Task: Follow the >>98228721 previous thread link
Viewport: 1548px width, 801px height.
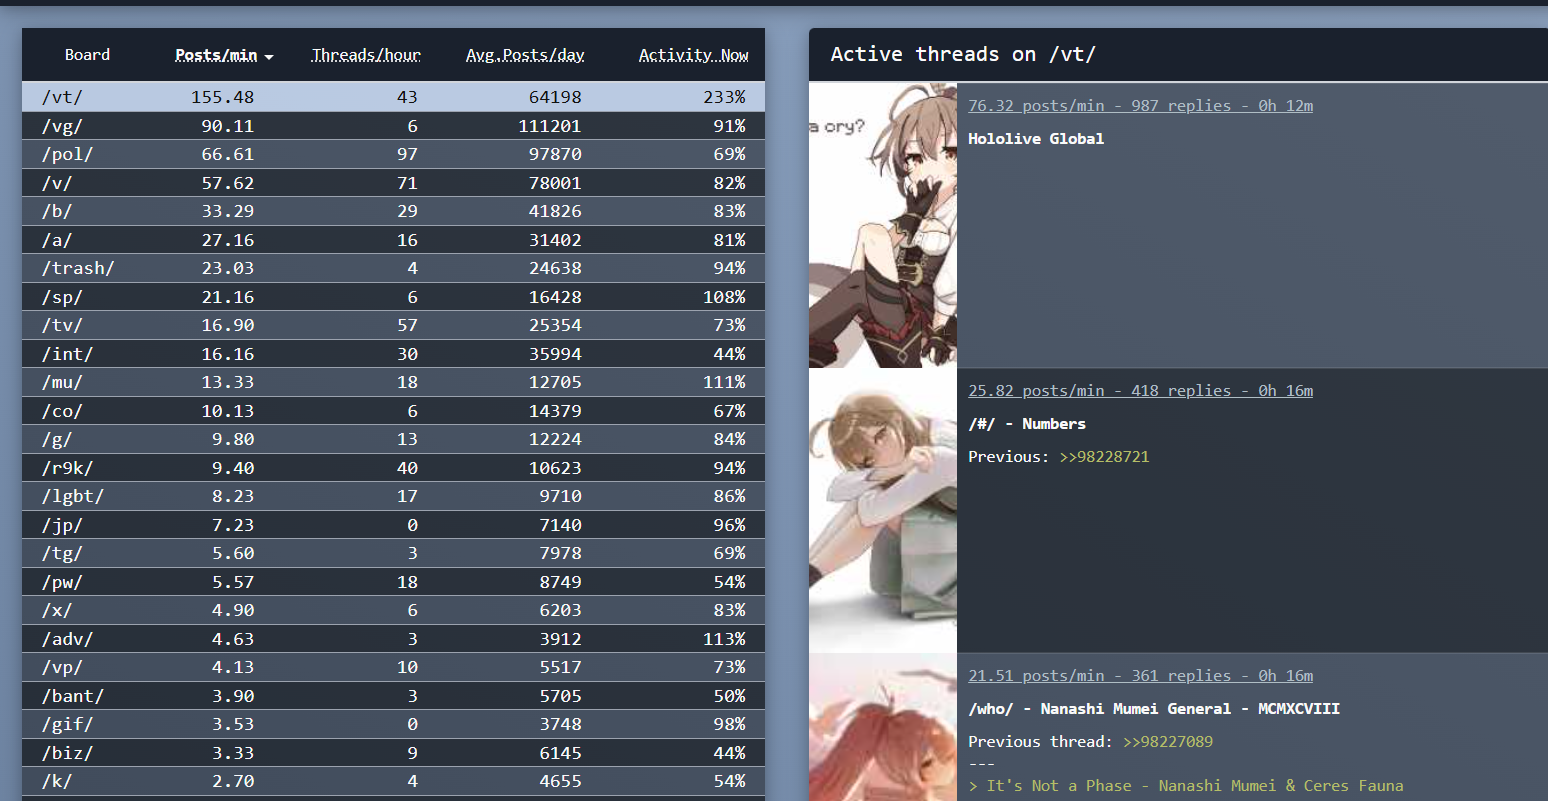Action: (x=1104, y=457)
